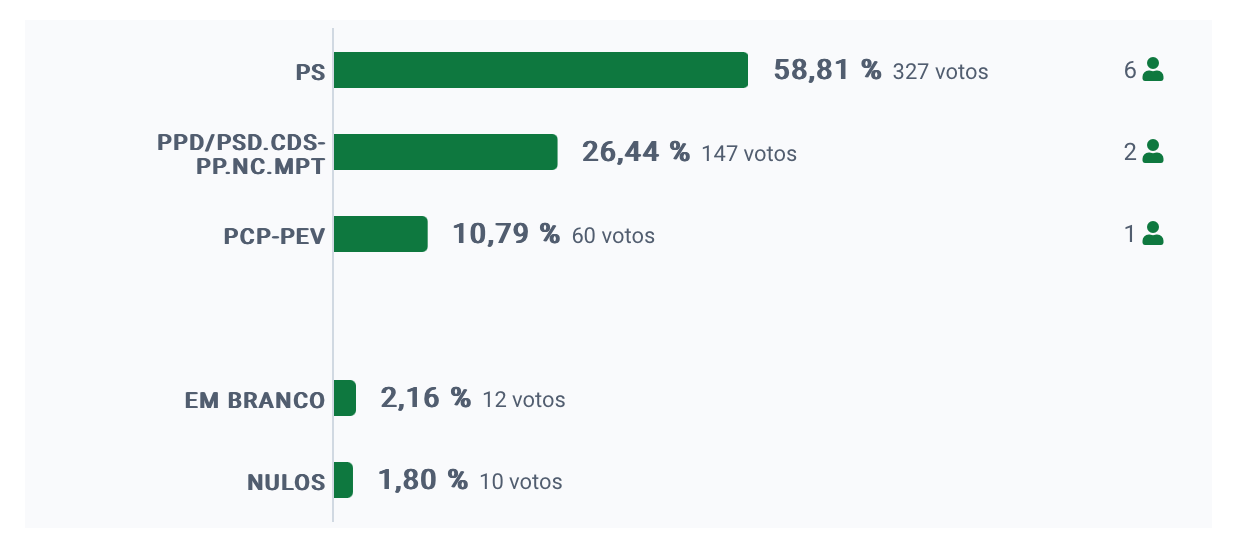Select the PCP-PEV party label

[274, 236]
